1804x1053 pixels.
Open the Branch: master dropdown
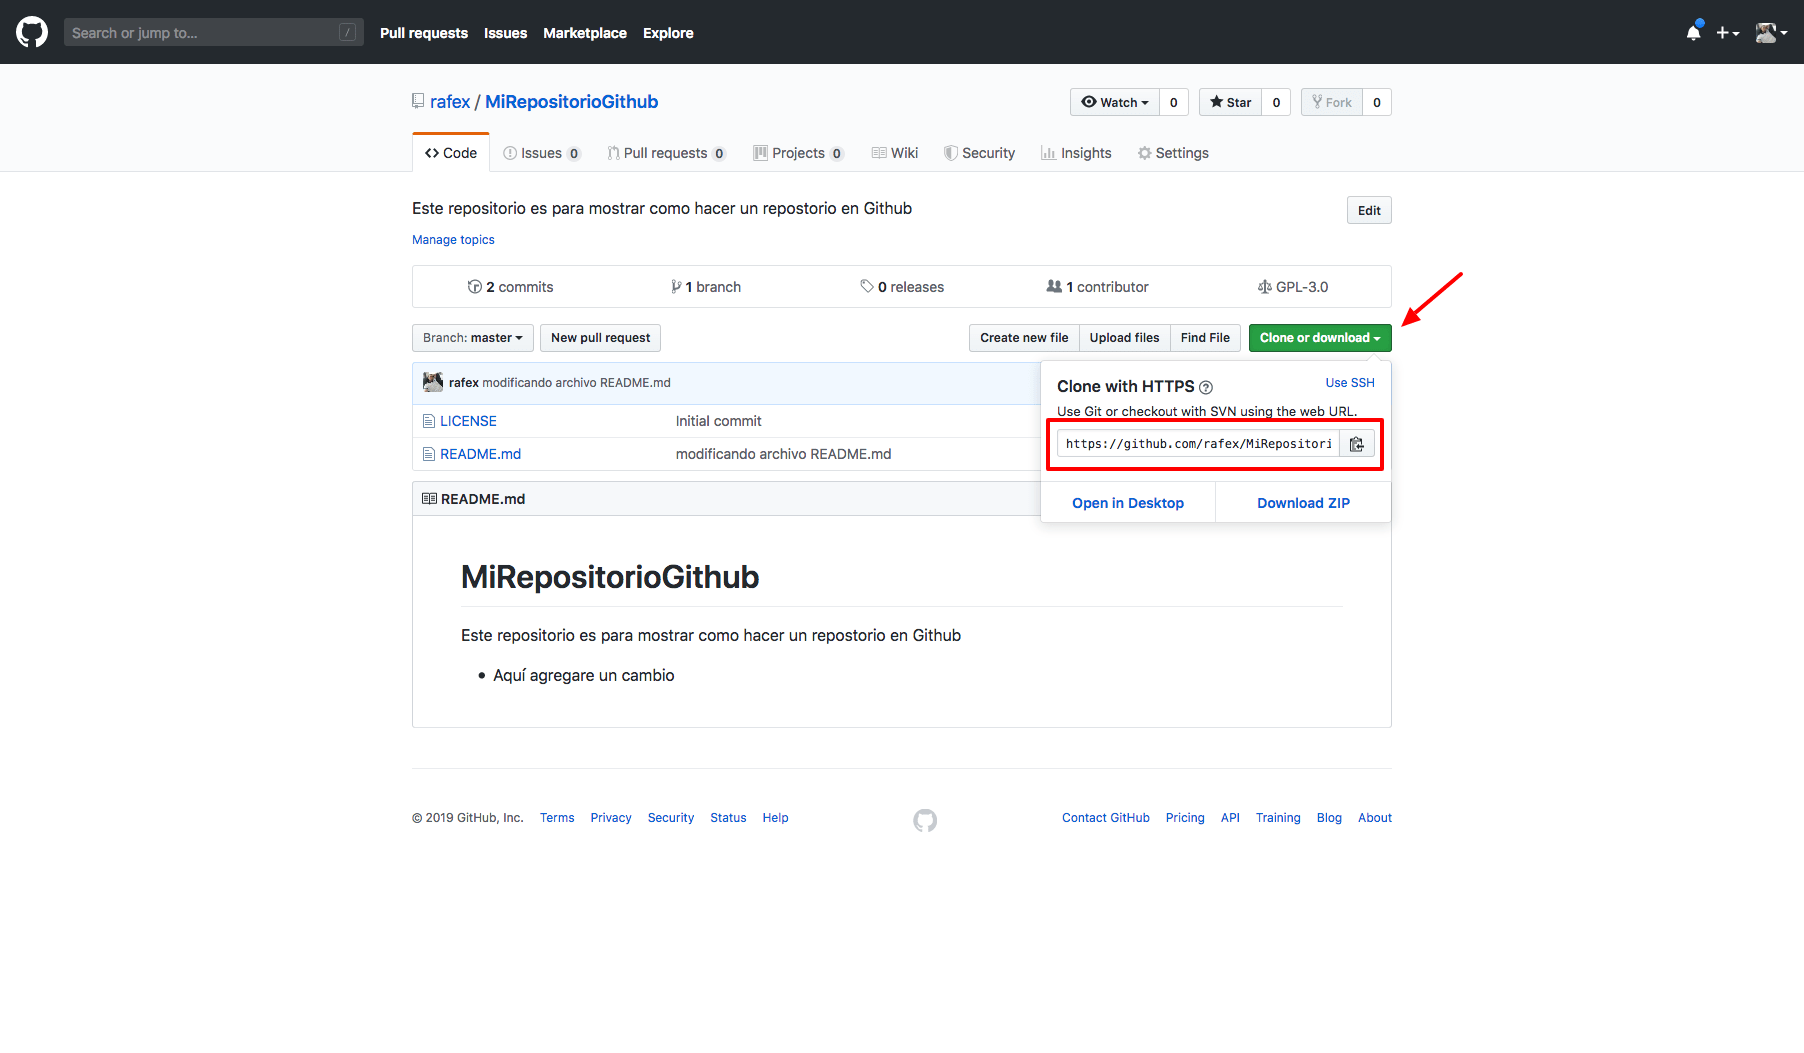pyautogui.click(x=472, y=337)
